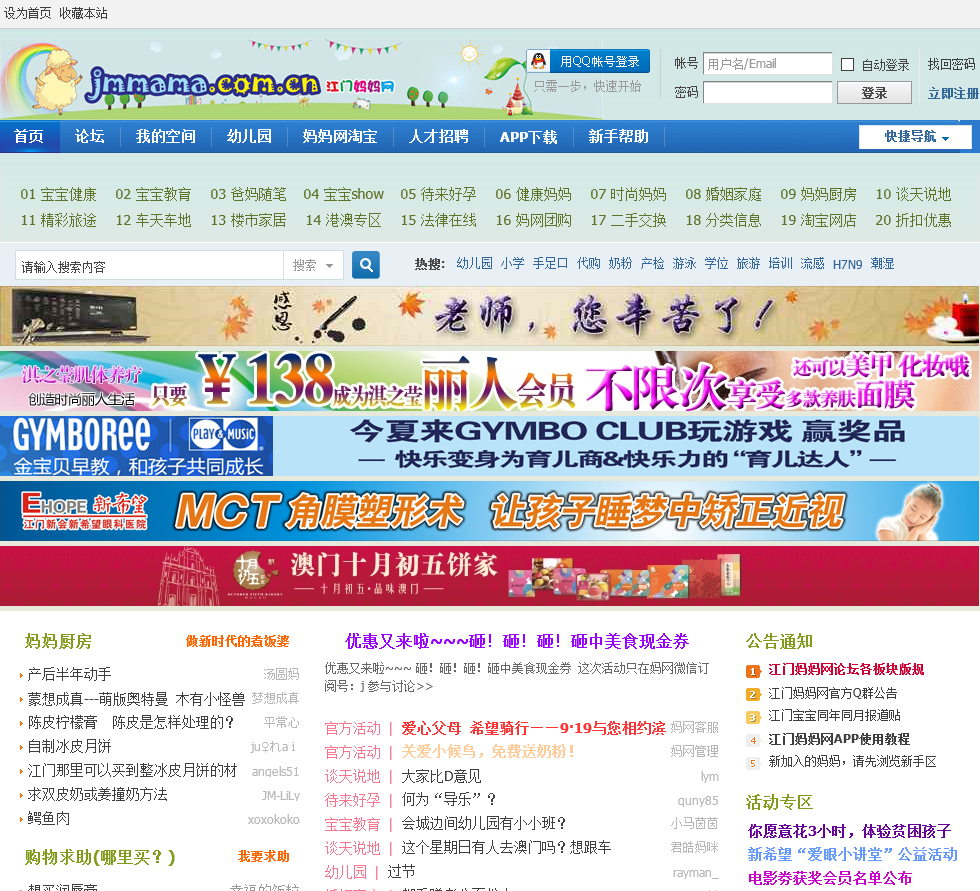
Task: Open category 01 宝宝健康
Action: click(x=58, y=194)
